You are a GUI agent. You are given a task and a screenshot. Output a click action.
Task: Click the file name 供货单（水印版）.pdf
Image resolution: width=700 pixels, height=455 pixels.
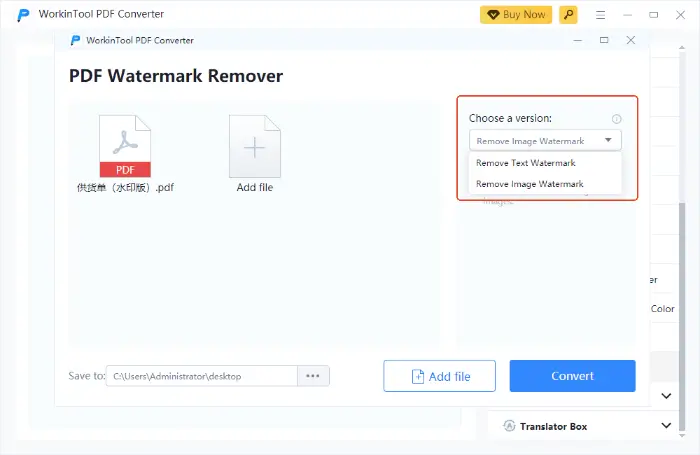125,188
